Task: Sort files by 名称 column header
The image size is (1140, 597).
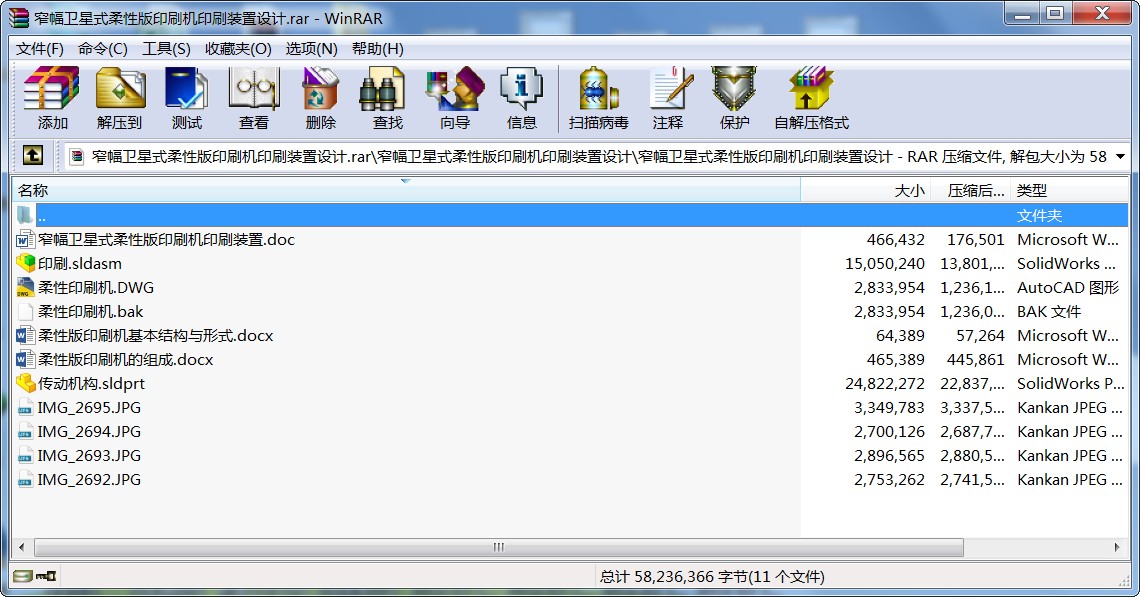Action: [x=406, y=191]
